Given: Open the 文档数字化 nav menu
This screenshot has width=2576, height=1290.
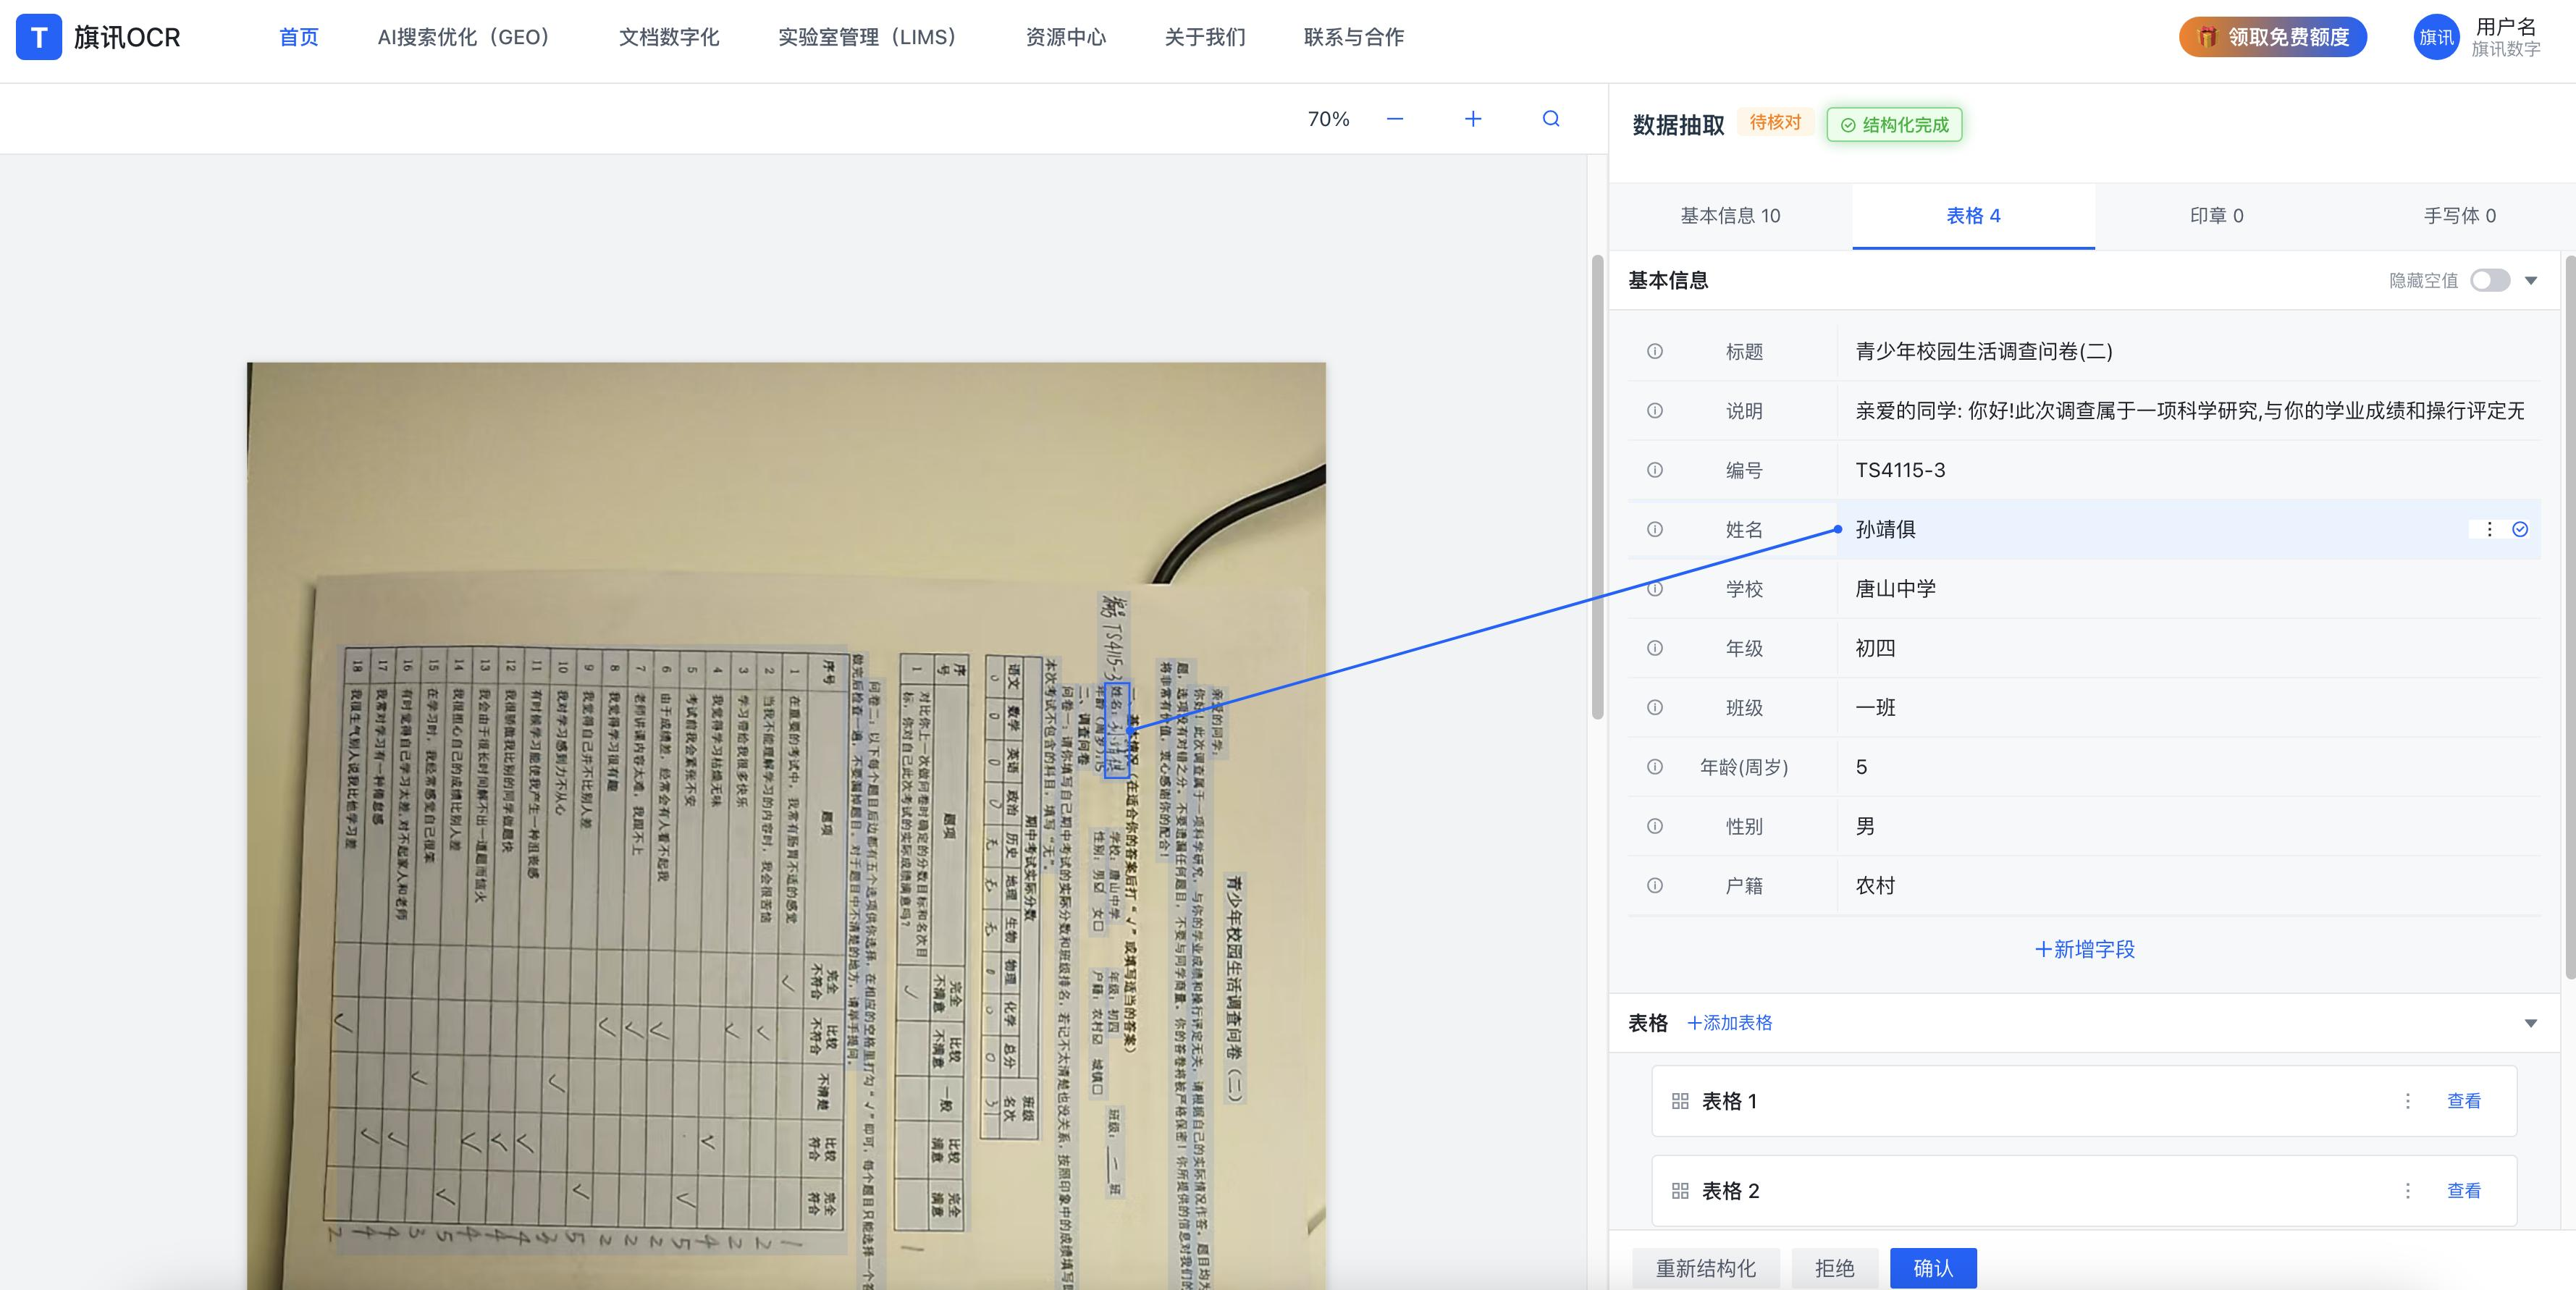Looking at the screenshot, I should pyautogui.click(x=668, y=37).
